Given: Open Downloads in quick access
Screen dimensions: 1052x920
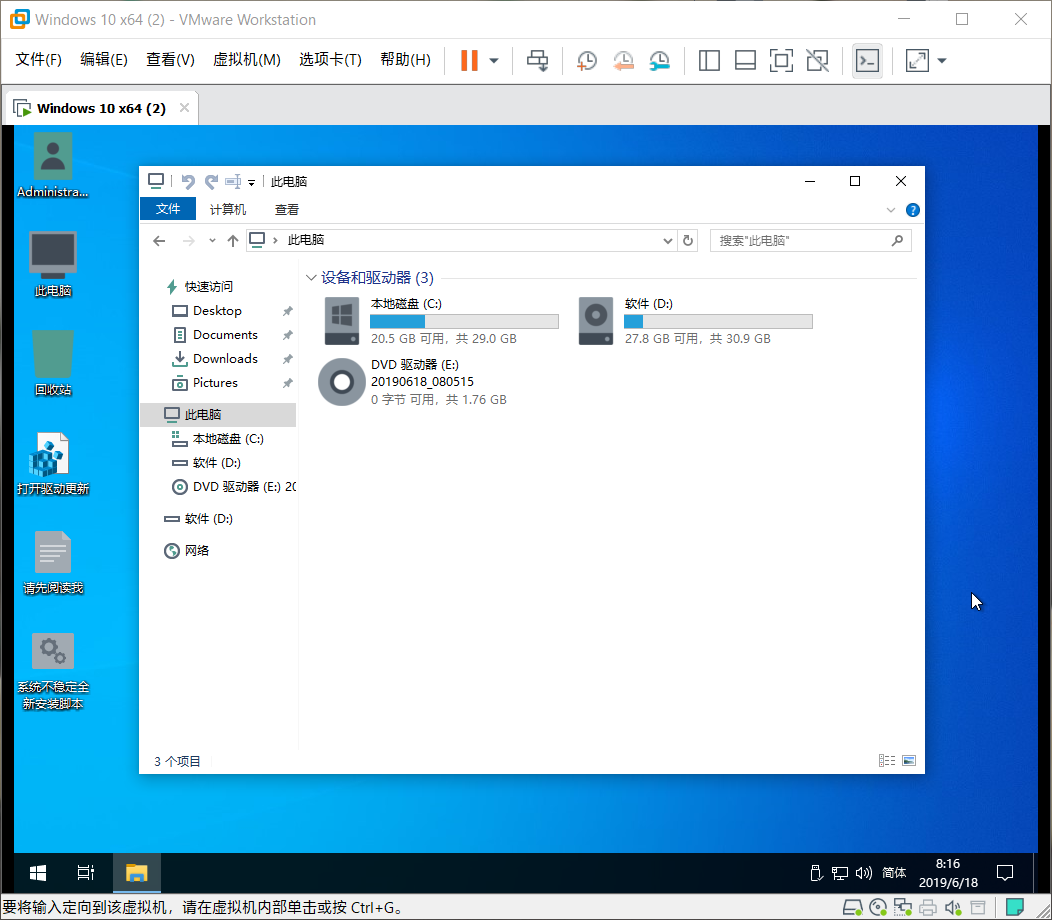Looking at the screenshot, I should click(225, 358).
